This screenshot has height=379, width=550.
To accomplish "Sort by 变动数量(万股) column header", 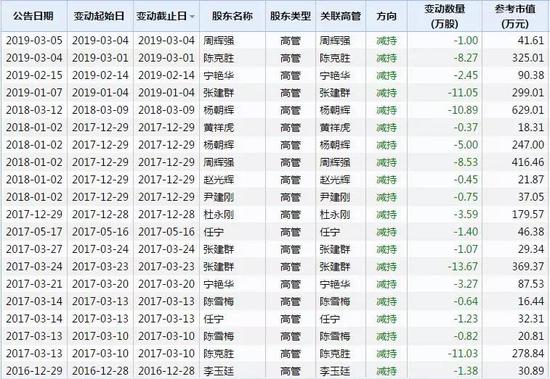I will coord(445,16).
